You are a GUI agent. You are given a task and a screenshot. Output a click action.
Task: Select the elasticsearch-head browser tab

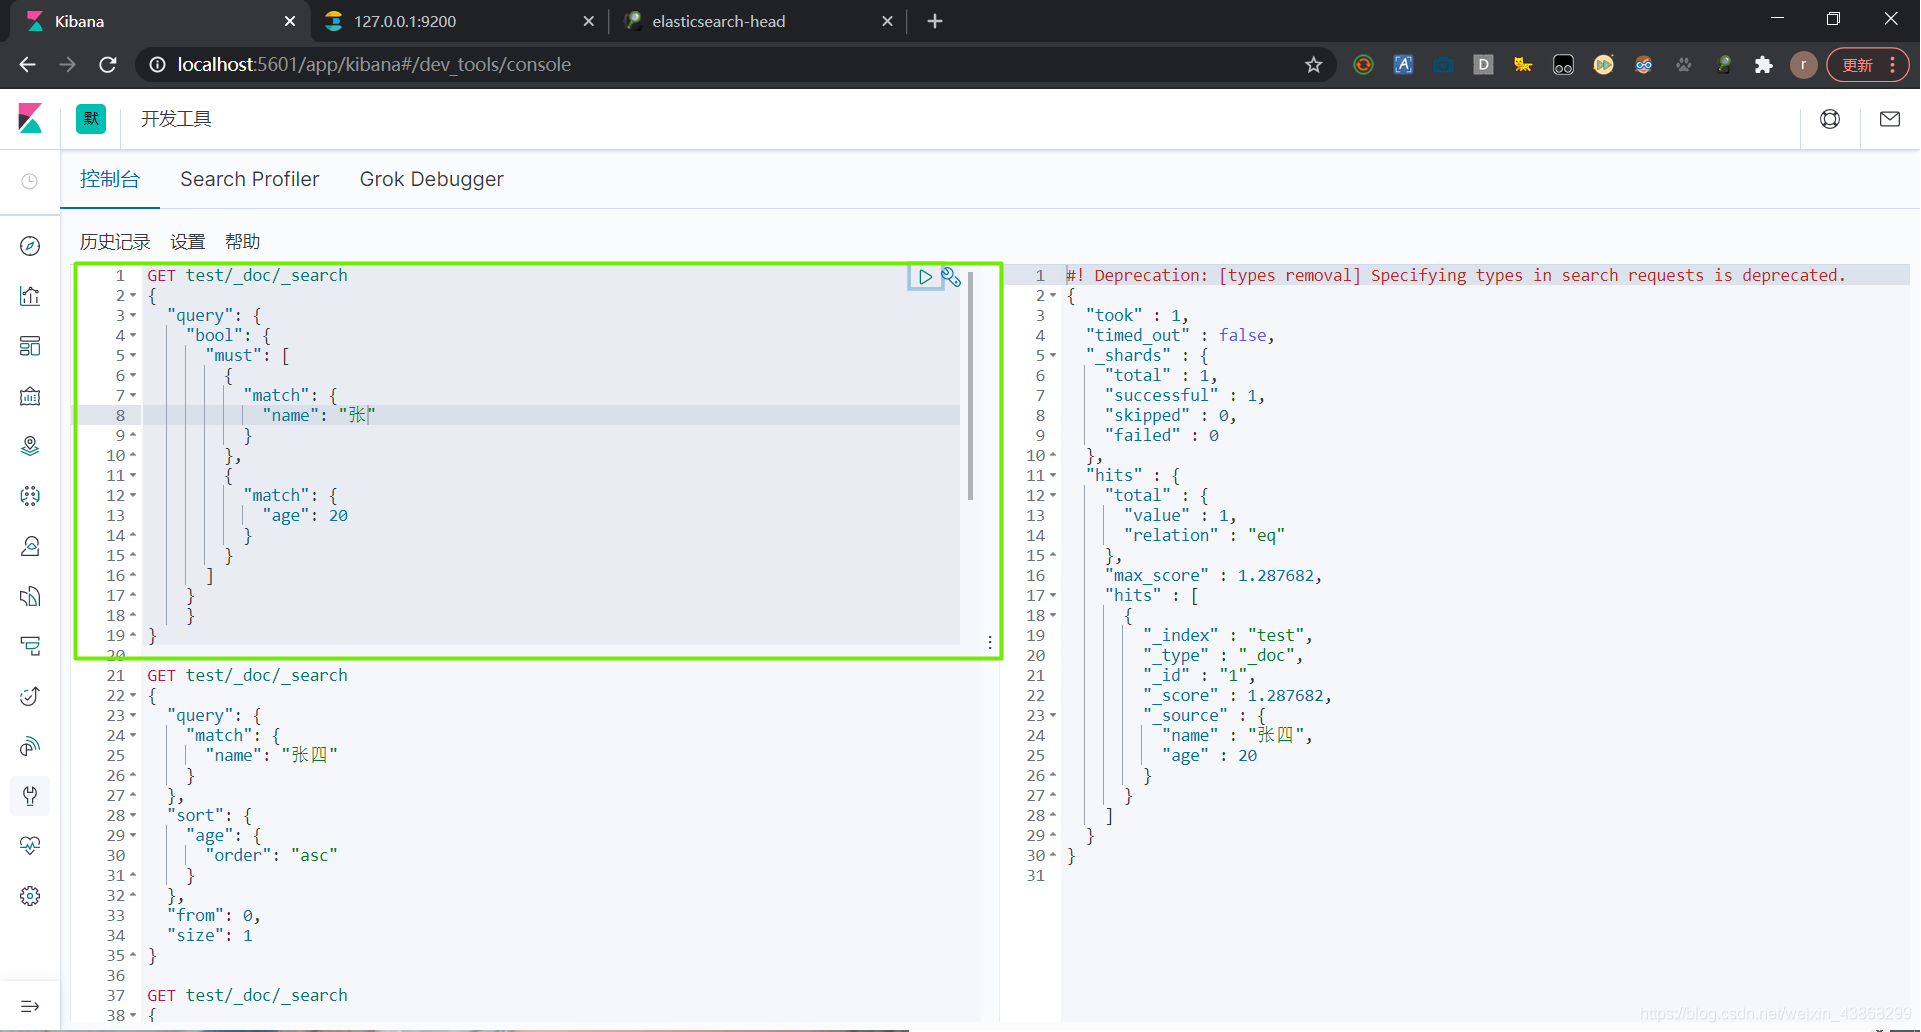[x=756, y=21]
